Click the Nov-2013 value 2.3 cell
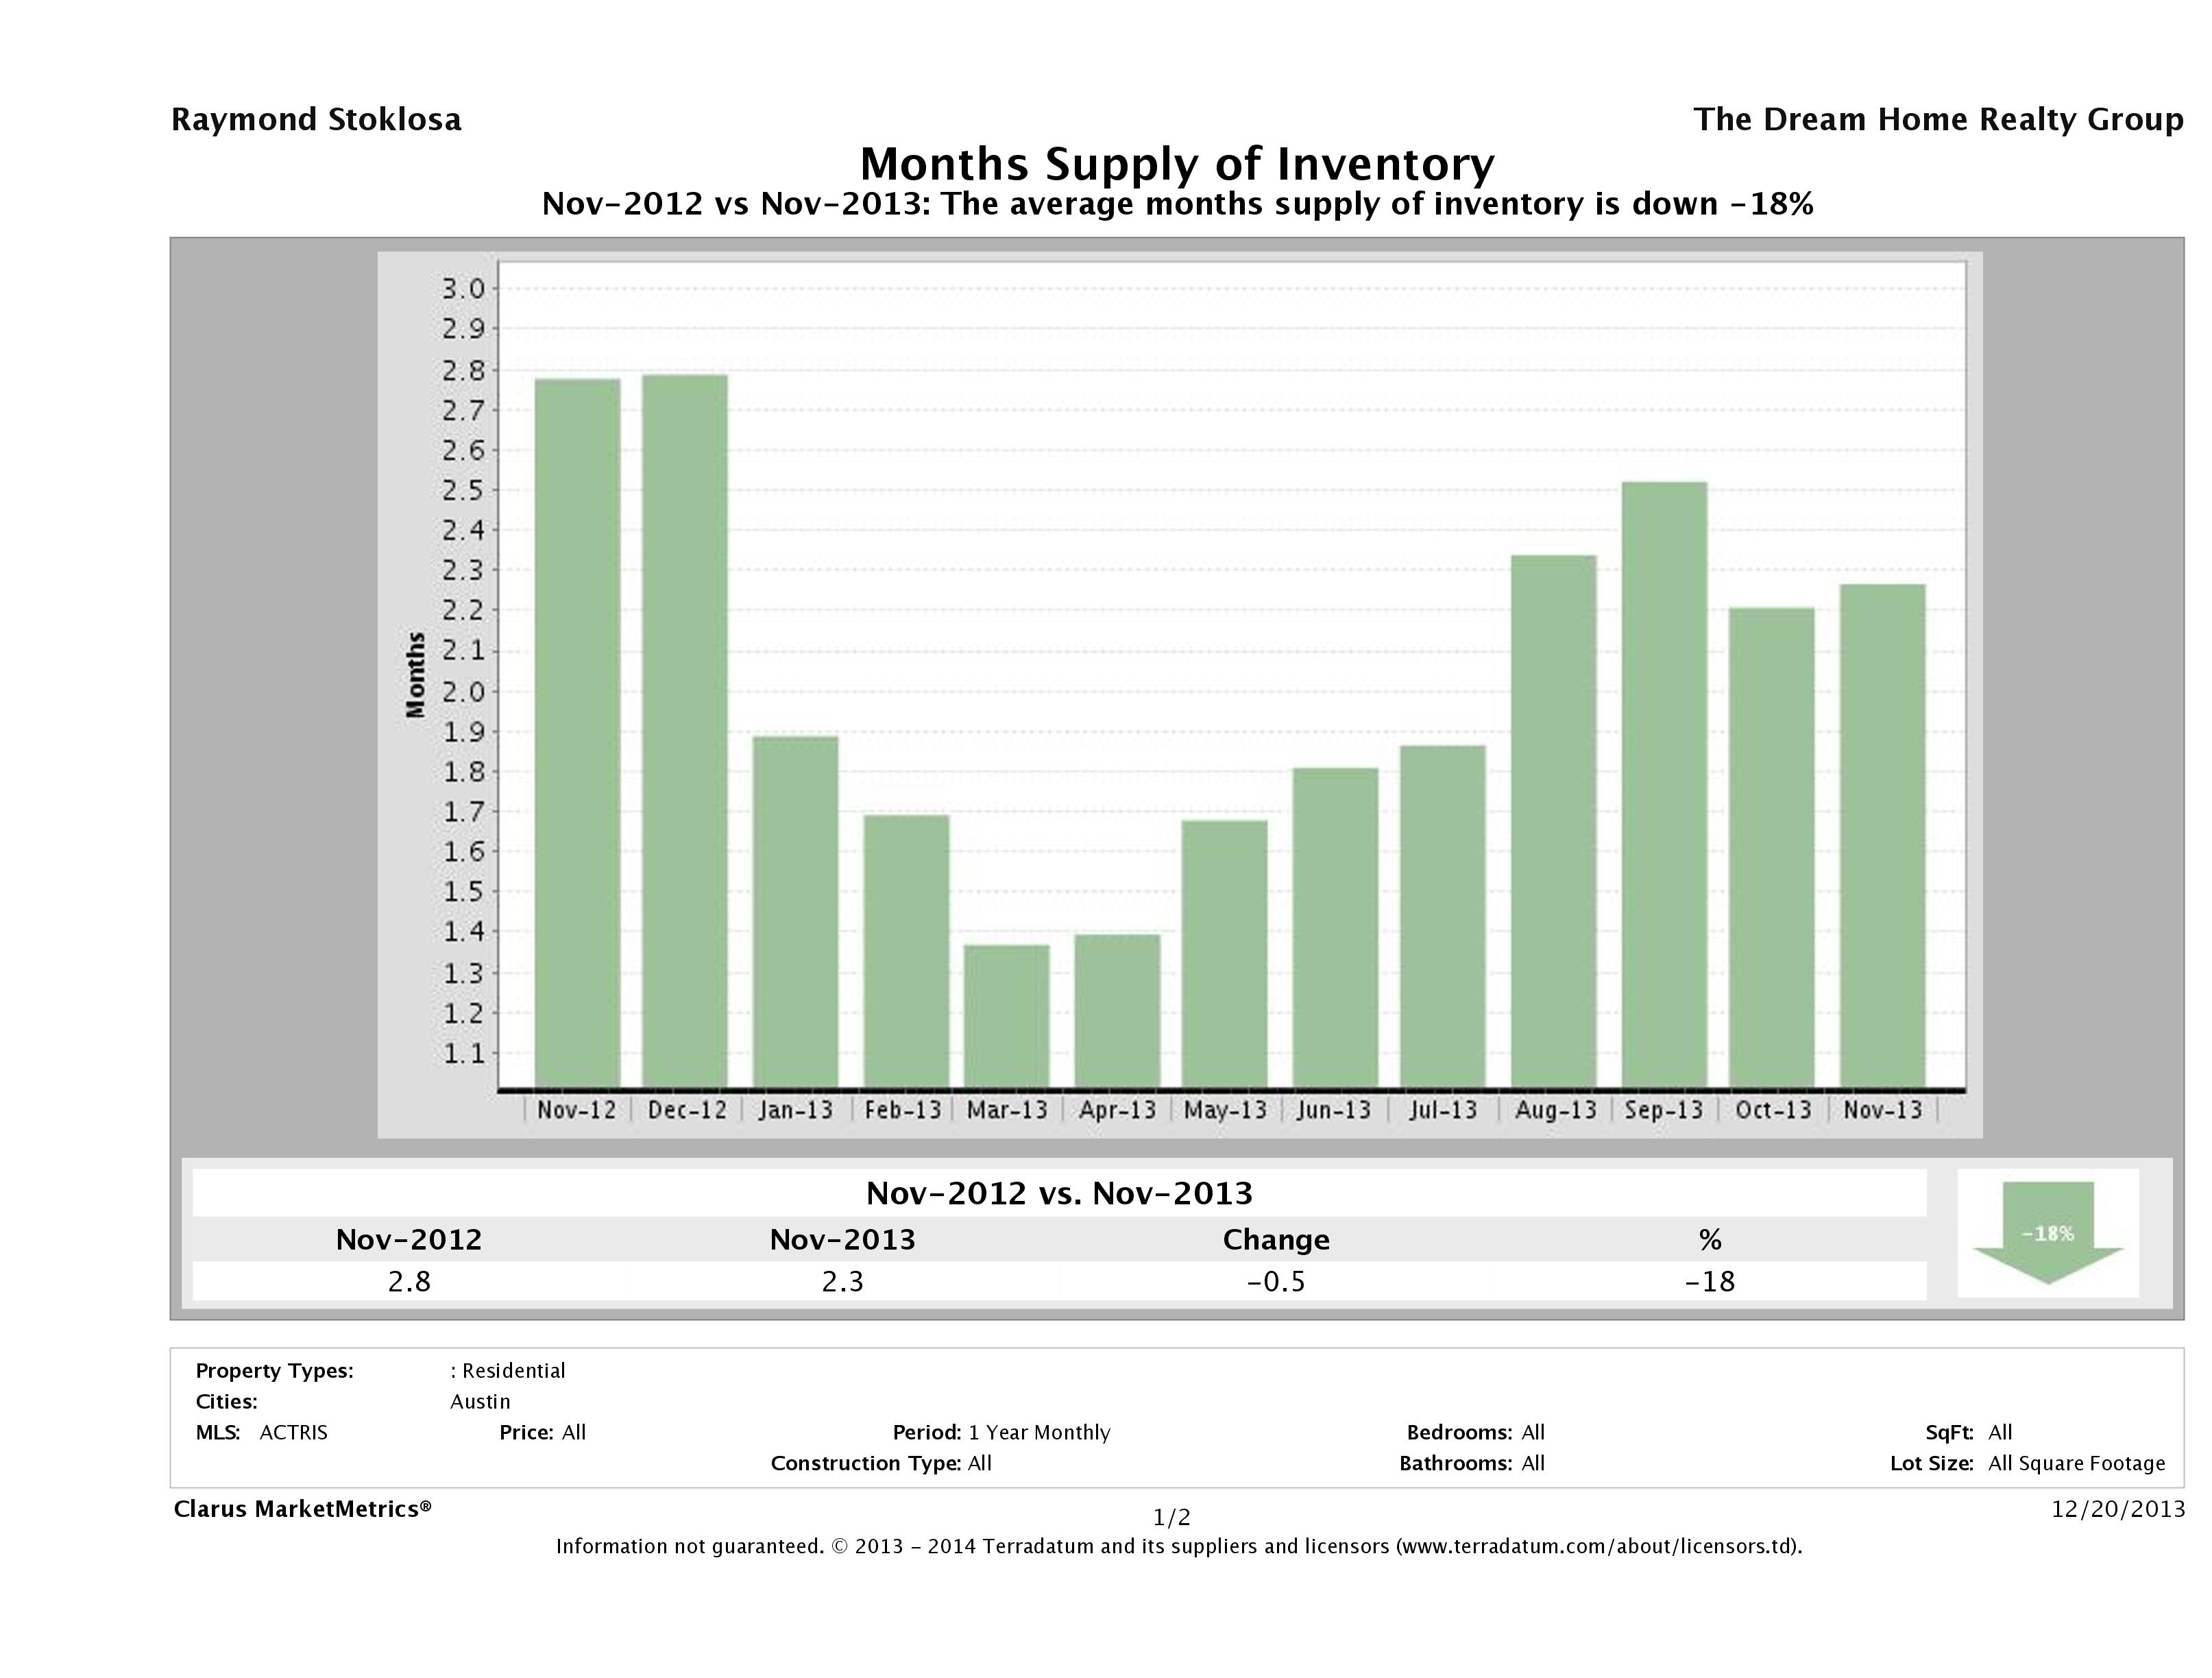Viewport: 2212px width, 1678px height. pyautogui.click(x=842, y=1281)
